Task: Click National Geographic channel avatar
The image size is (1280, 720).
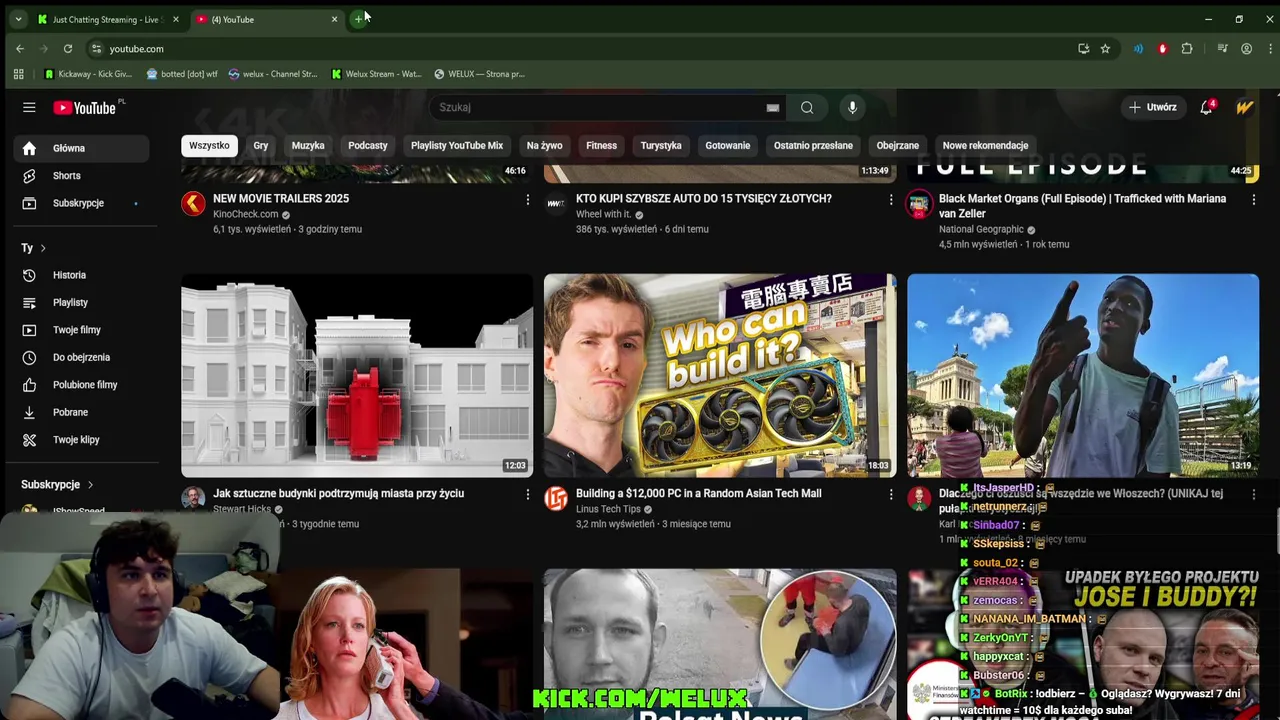Action: click(x=919, y=204)
